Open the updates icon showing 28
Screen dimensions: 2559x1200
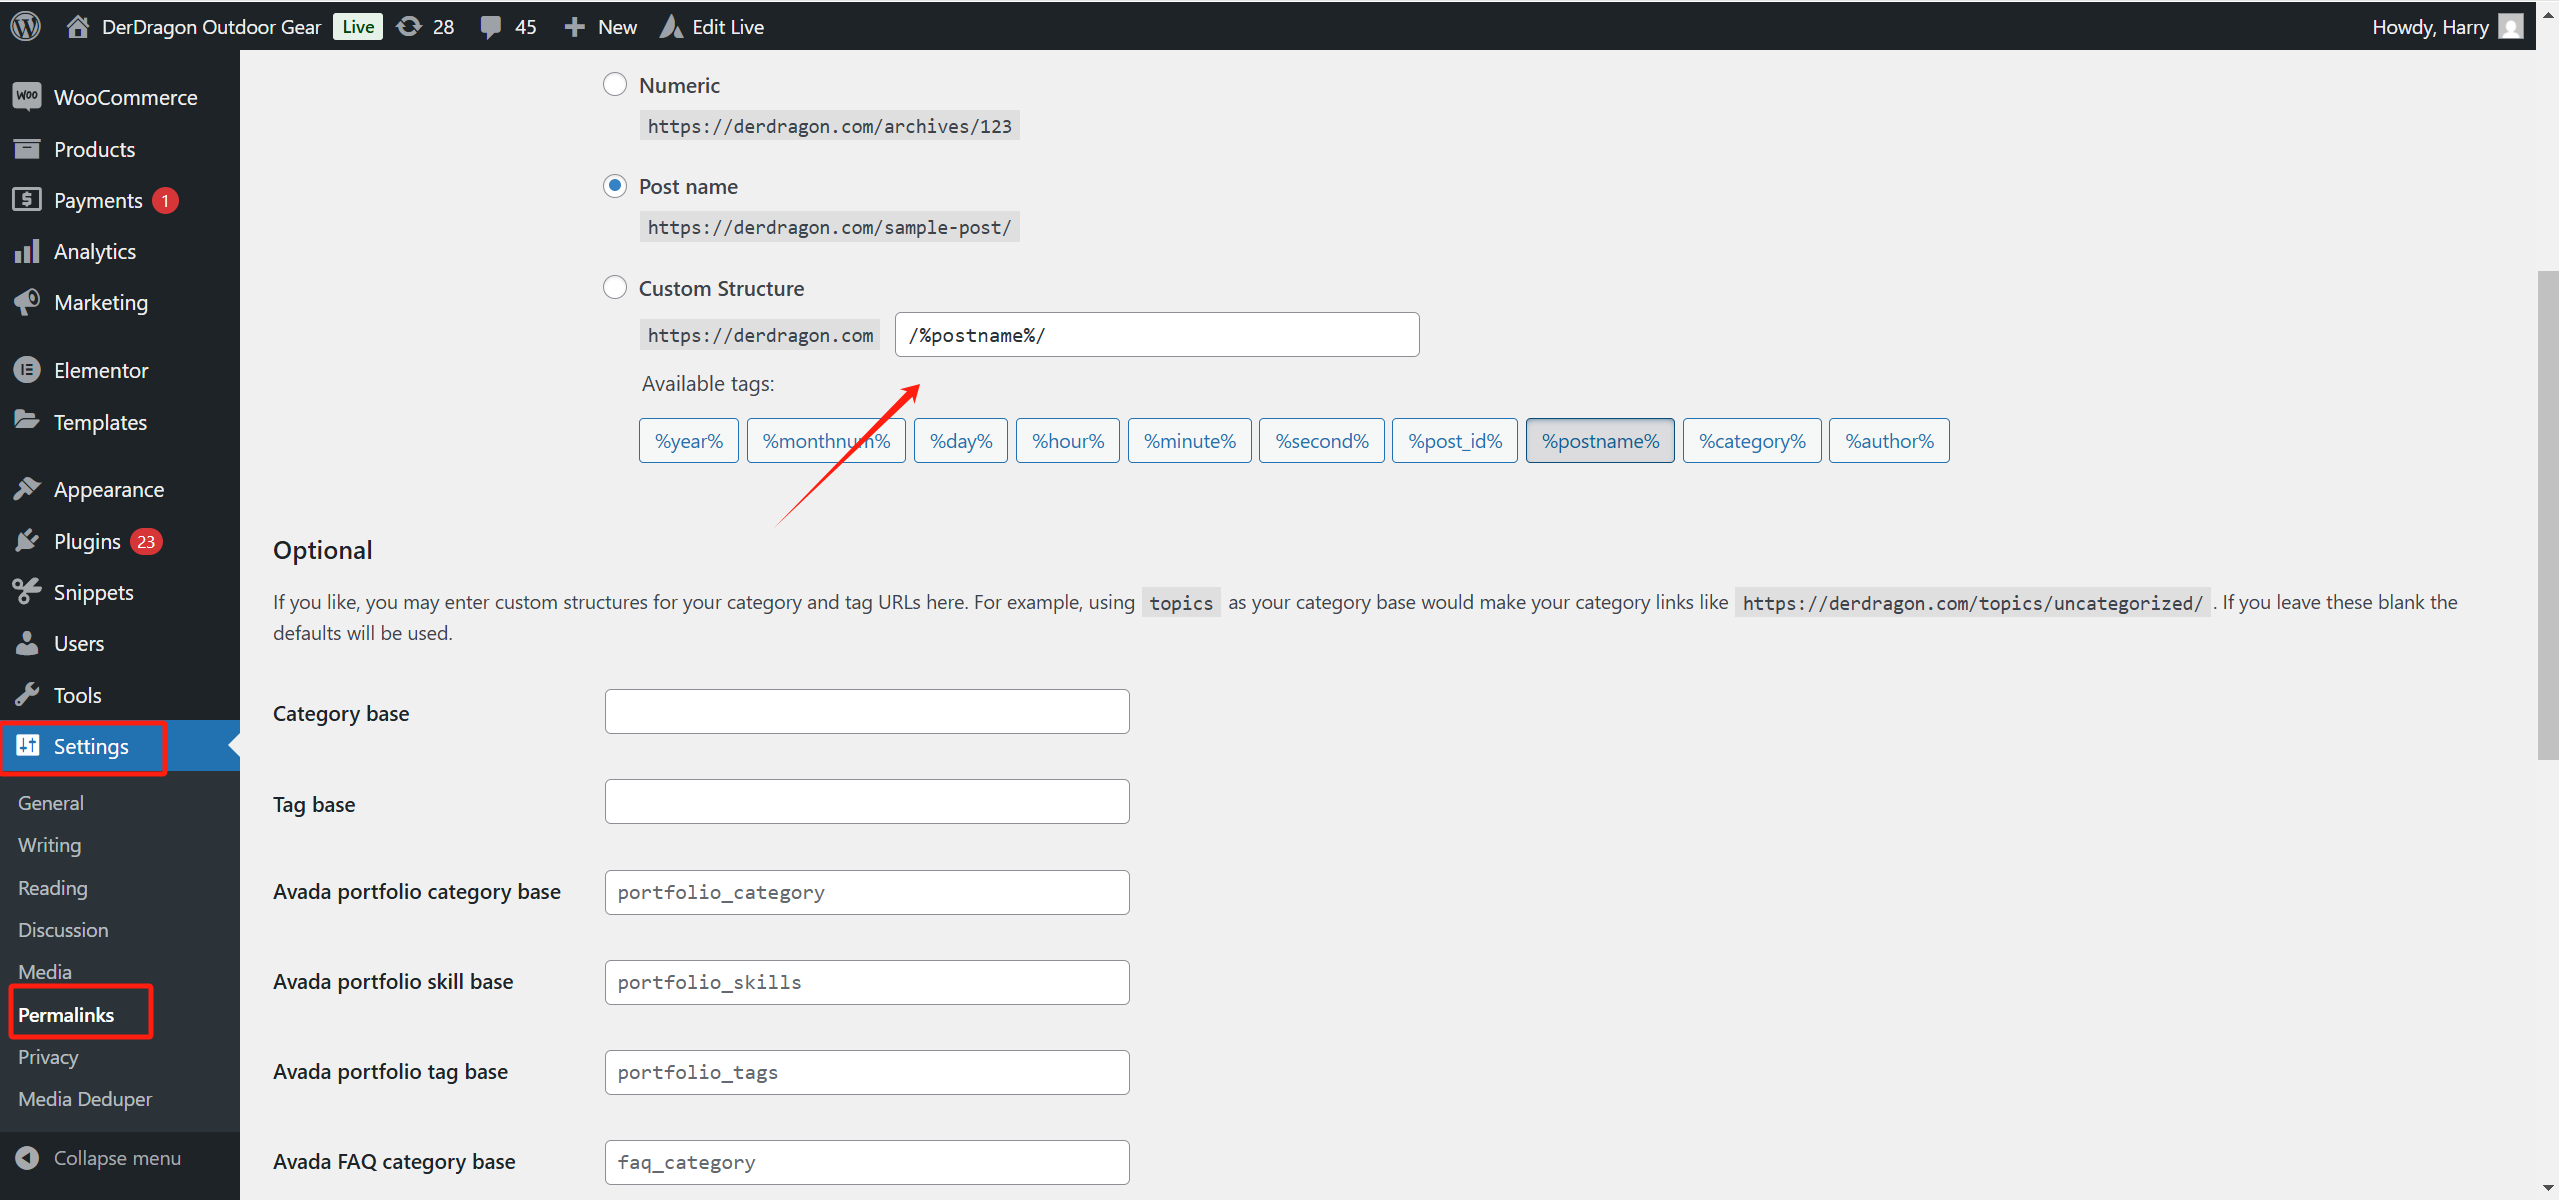tap(409, 26)
